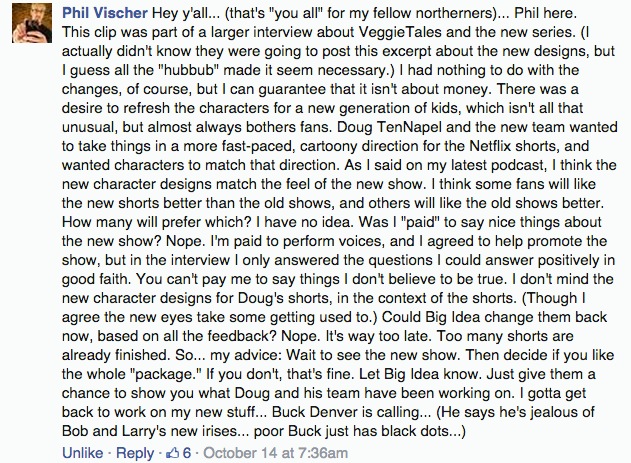Click Unlike under the comment
The image size is (631, 463).
click(x=82, y=453)
